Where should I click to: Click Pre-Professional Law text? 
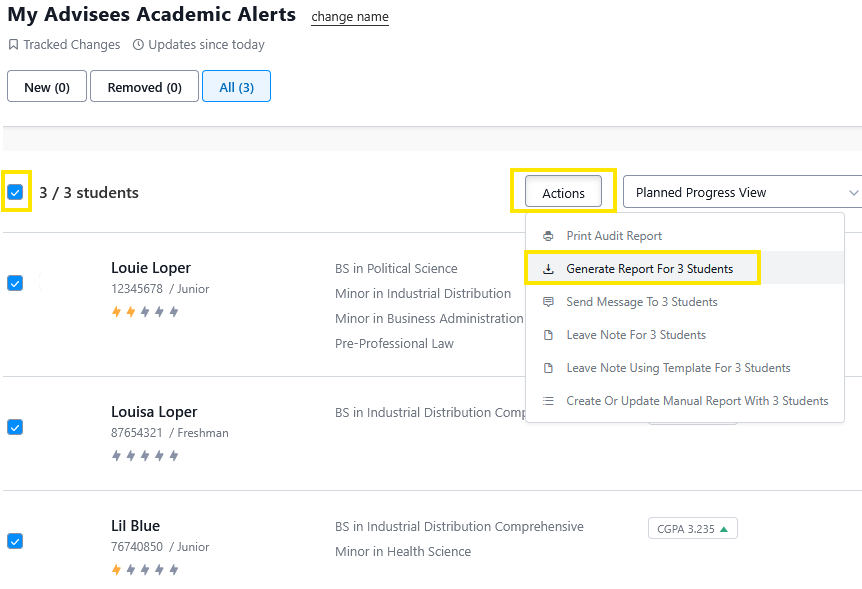[x=394, y=344]
